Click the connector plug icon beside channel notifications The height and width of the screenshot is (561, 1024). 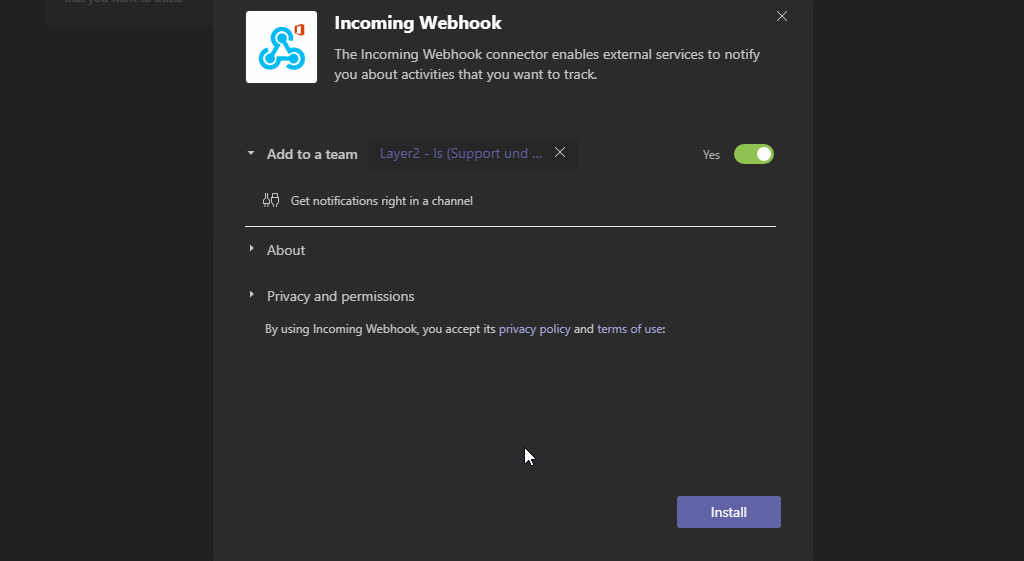point(271,200)
